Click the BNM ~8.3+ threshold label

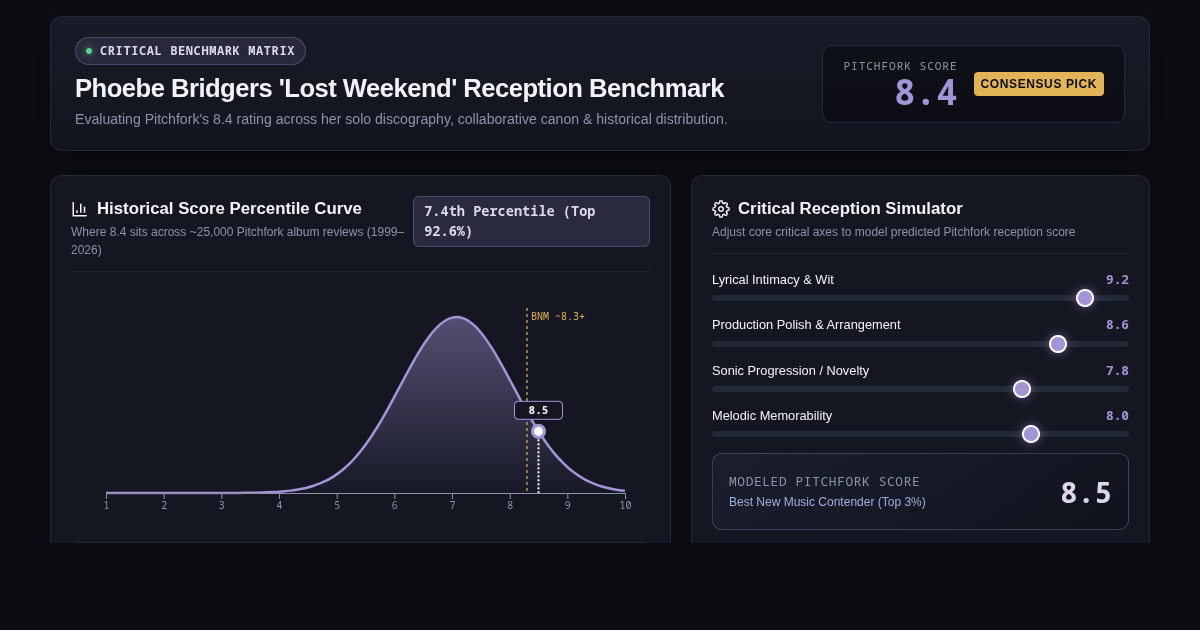point(558,317)
